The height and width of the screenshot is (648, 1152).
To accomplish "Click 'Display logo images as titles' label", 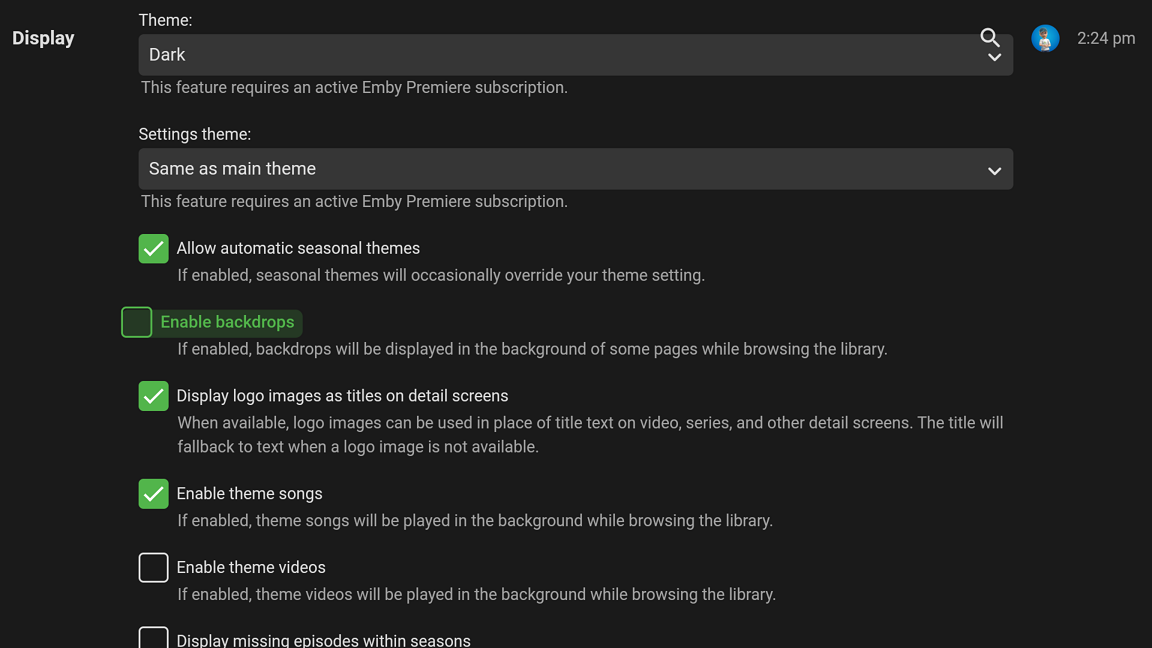I will coord(342,396).
